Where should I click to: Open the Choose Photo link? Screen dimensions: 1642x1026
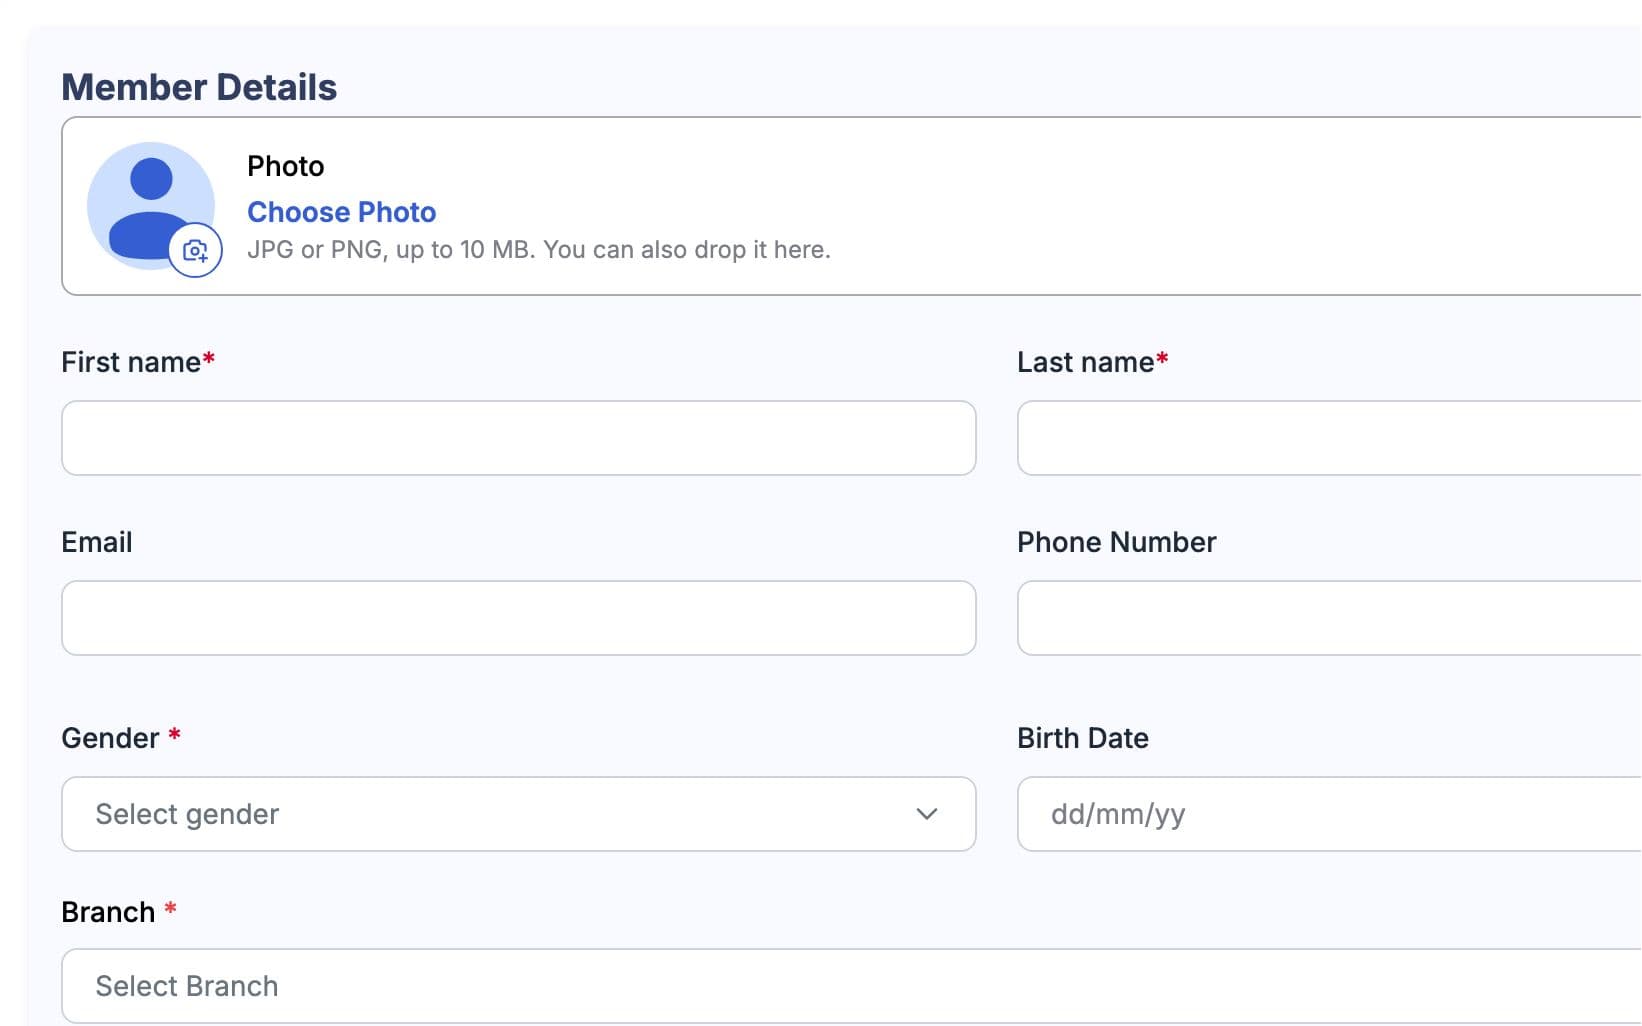342,212
